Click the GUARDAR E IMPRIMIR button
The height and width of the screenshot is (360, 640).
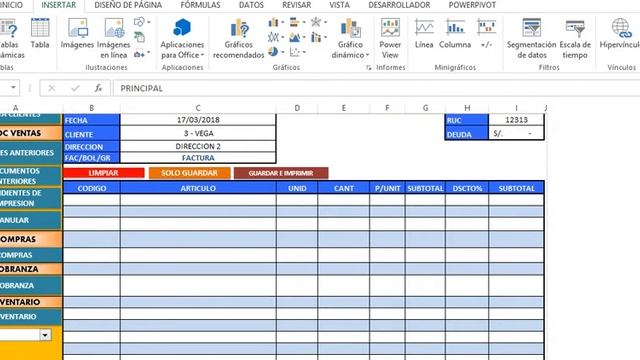281,173
